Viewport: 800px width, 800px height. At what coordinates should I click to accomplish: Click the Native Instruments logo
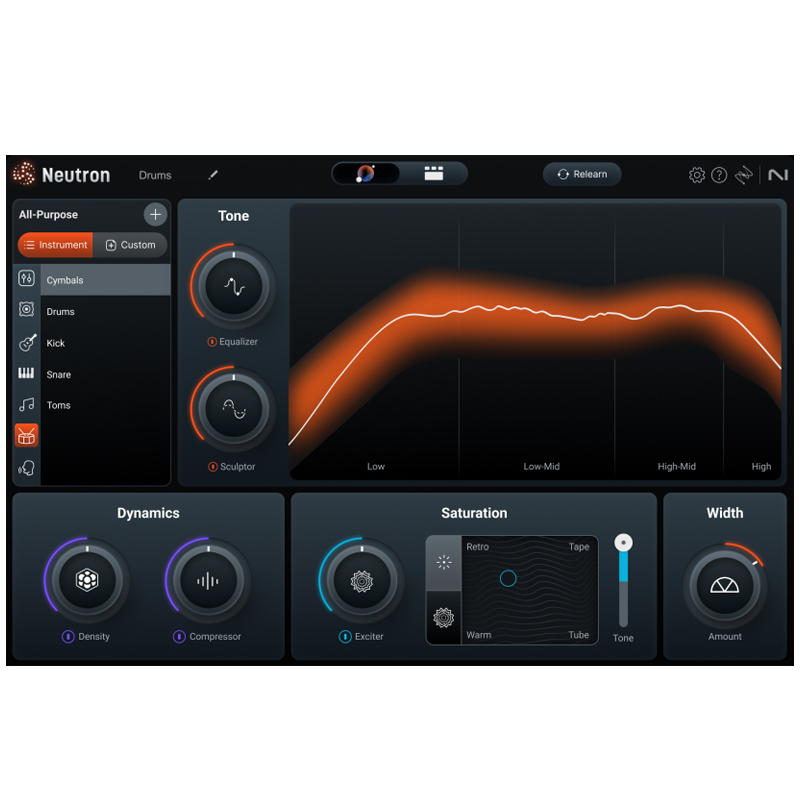click(778, 175)
